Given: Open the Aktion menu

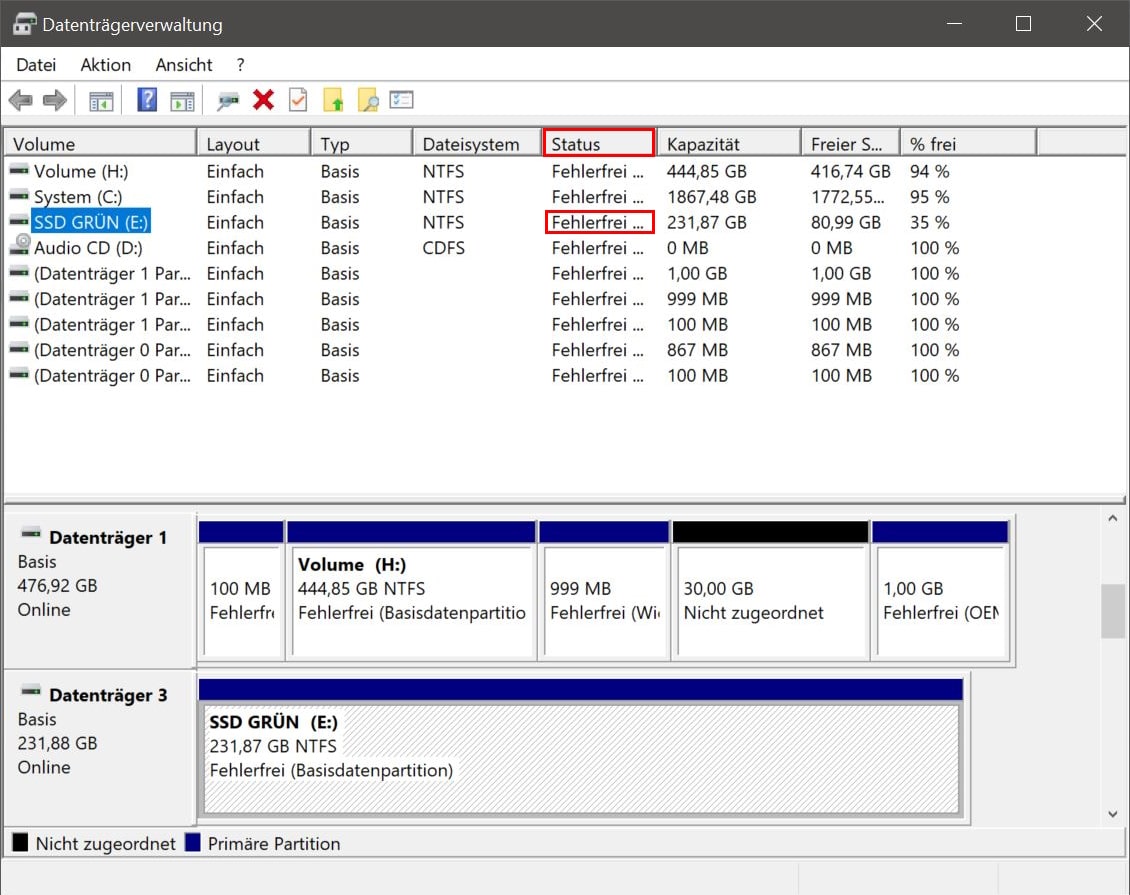Looking at the screenshot, I should pyautogui.click(x=105, y=65).
